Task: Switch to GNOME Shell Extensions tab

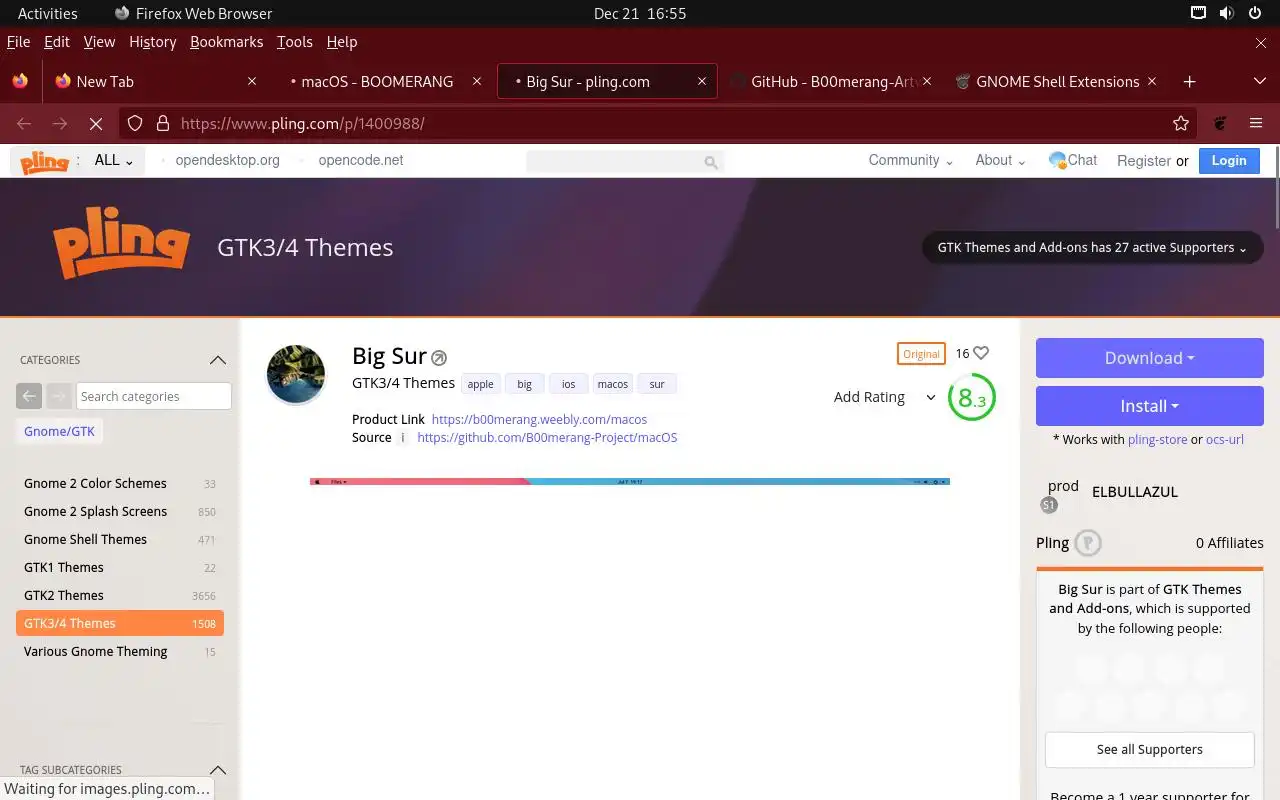Action: click(1056, 81)
